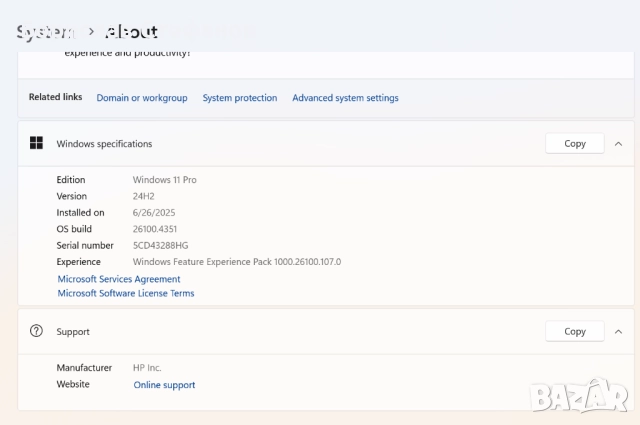The image size is (640, 425).
Task: Open Microsoft Software License Terms link
Action: (x=126, y=293)
